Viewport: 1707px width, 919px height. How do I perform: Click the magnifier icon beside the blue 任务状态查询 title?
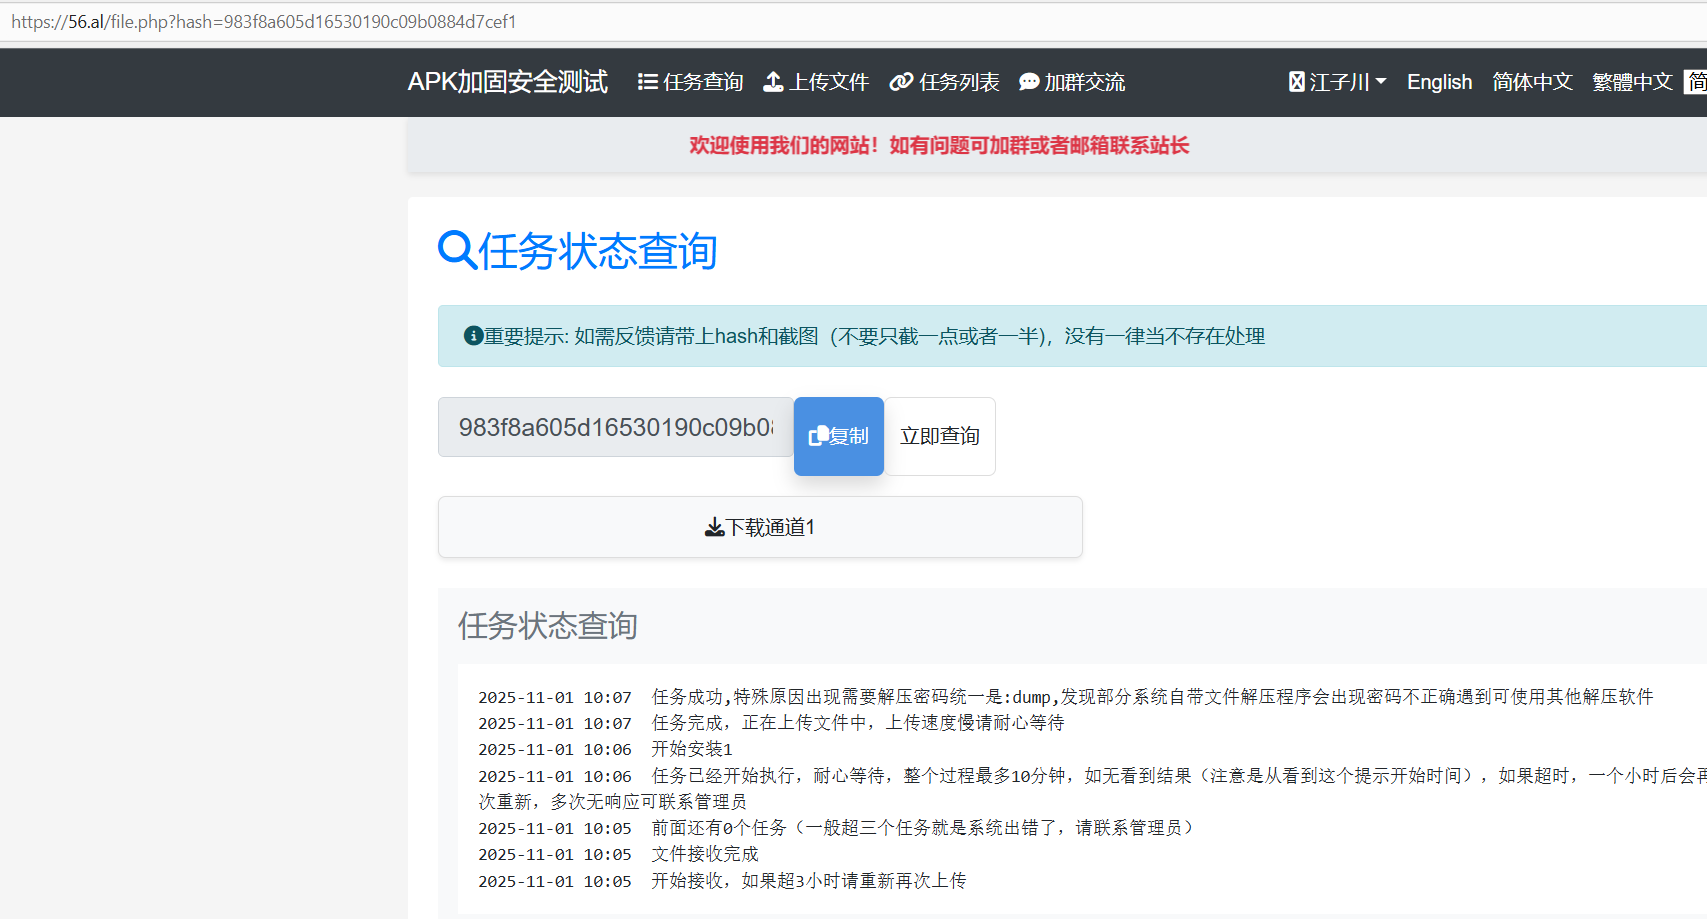pyautogui.click(x=457, y=250)
